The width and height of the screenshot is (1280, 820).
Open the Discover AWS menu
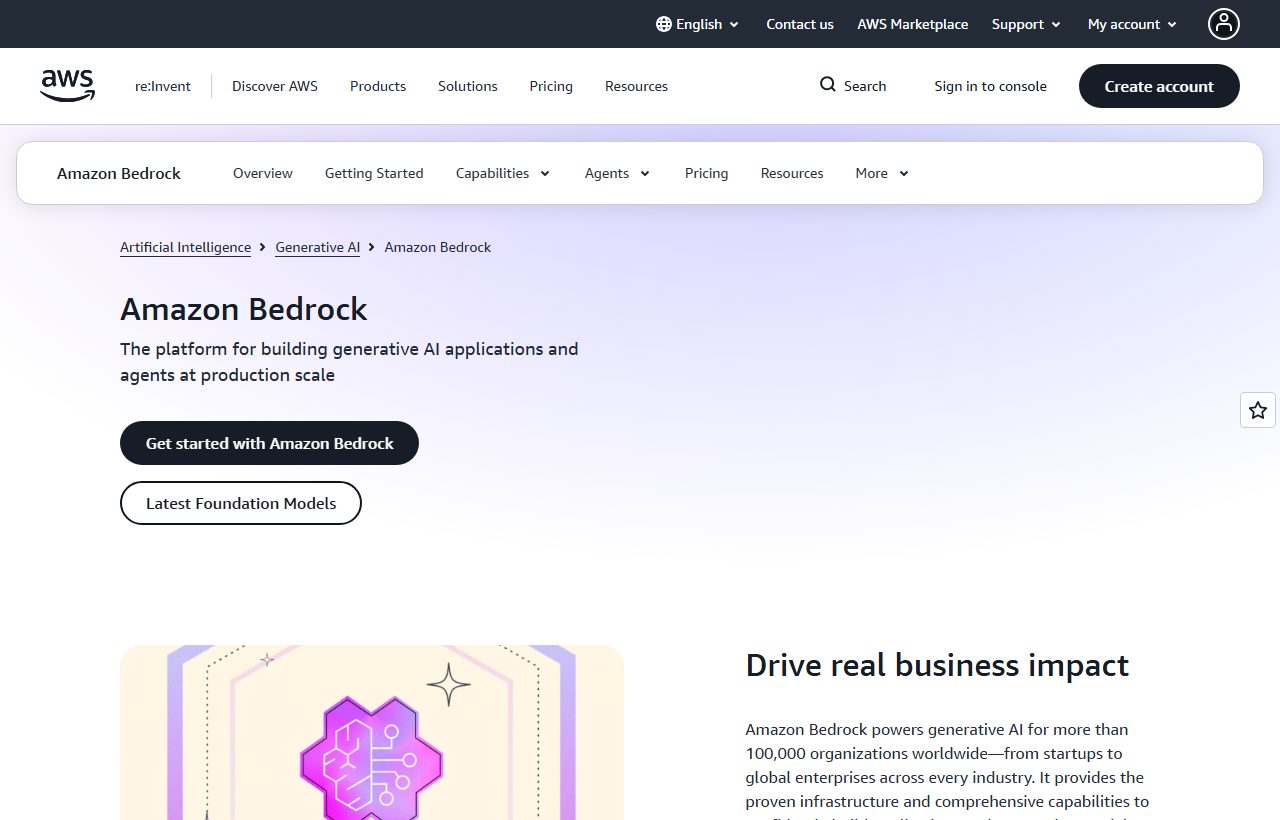[275, 86]
